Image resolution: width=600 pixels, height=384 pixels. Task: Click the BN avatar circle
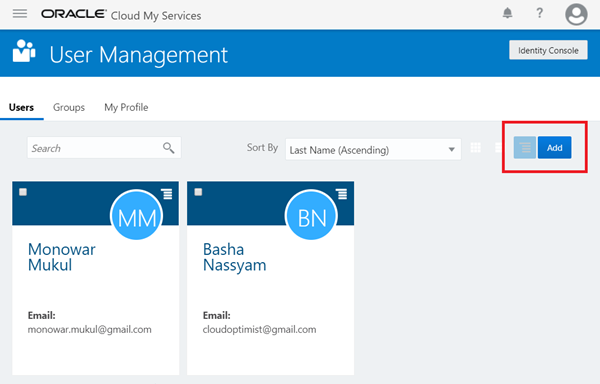pyautogui.click(x=311, y=215)
